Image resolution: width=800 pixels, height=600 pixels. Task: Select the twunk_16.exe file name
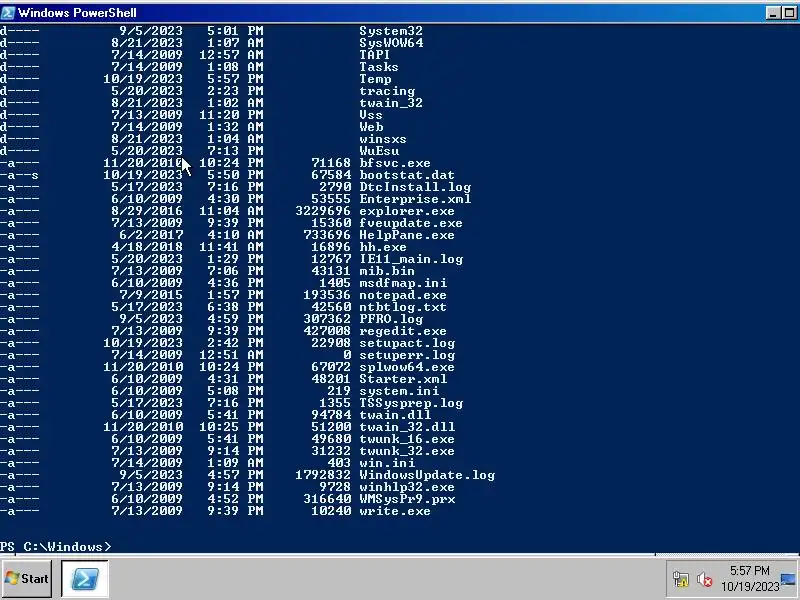pyautogui.click(x=407, y=439)
